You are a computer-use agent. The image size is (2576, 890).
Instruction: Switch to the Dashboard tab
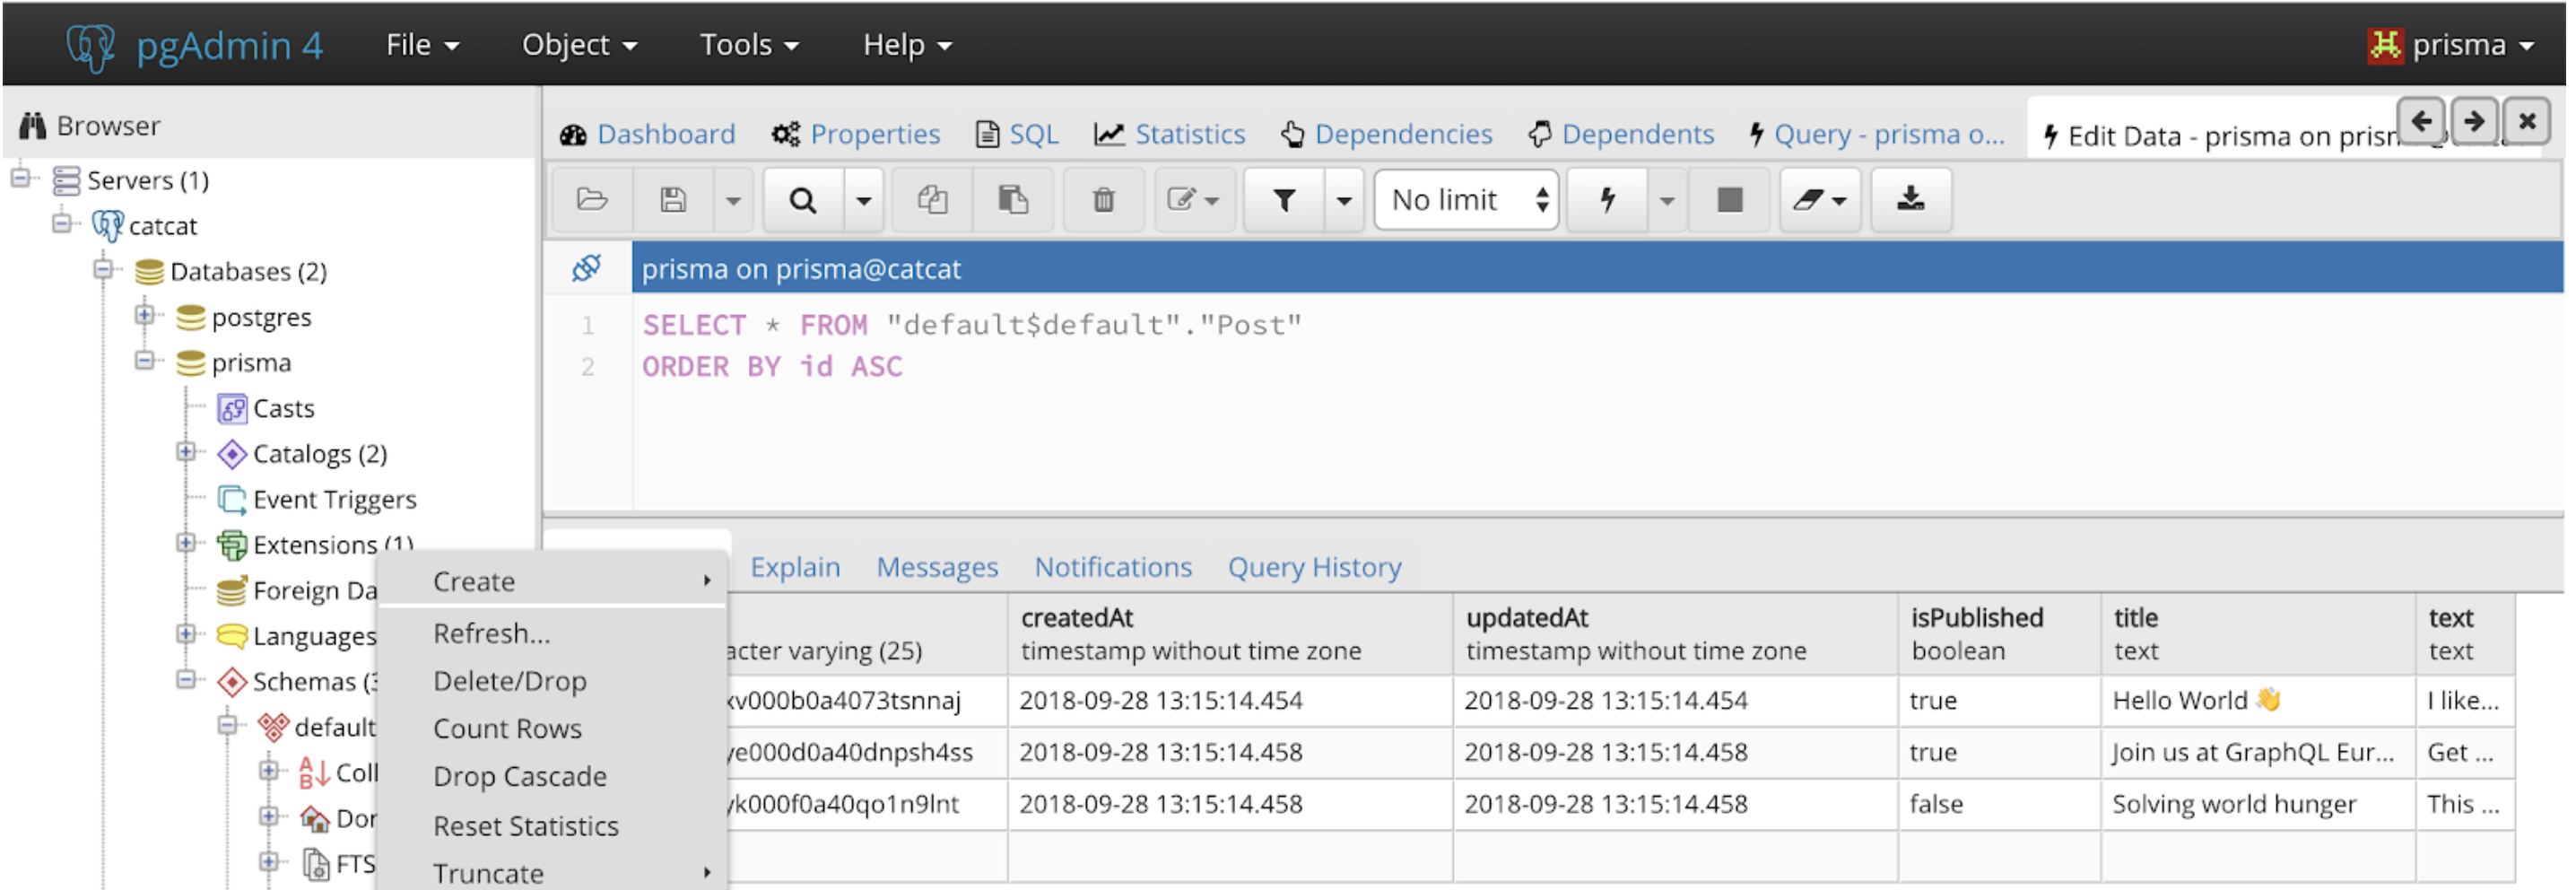point(648,134)
